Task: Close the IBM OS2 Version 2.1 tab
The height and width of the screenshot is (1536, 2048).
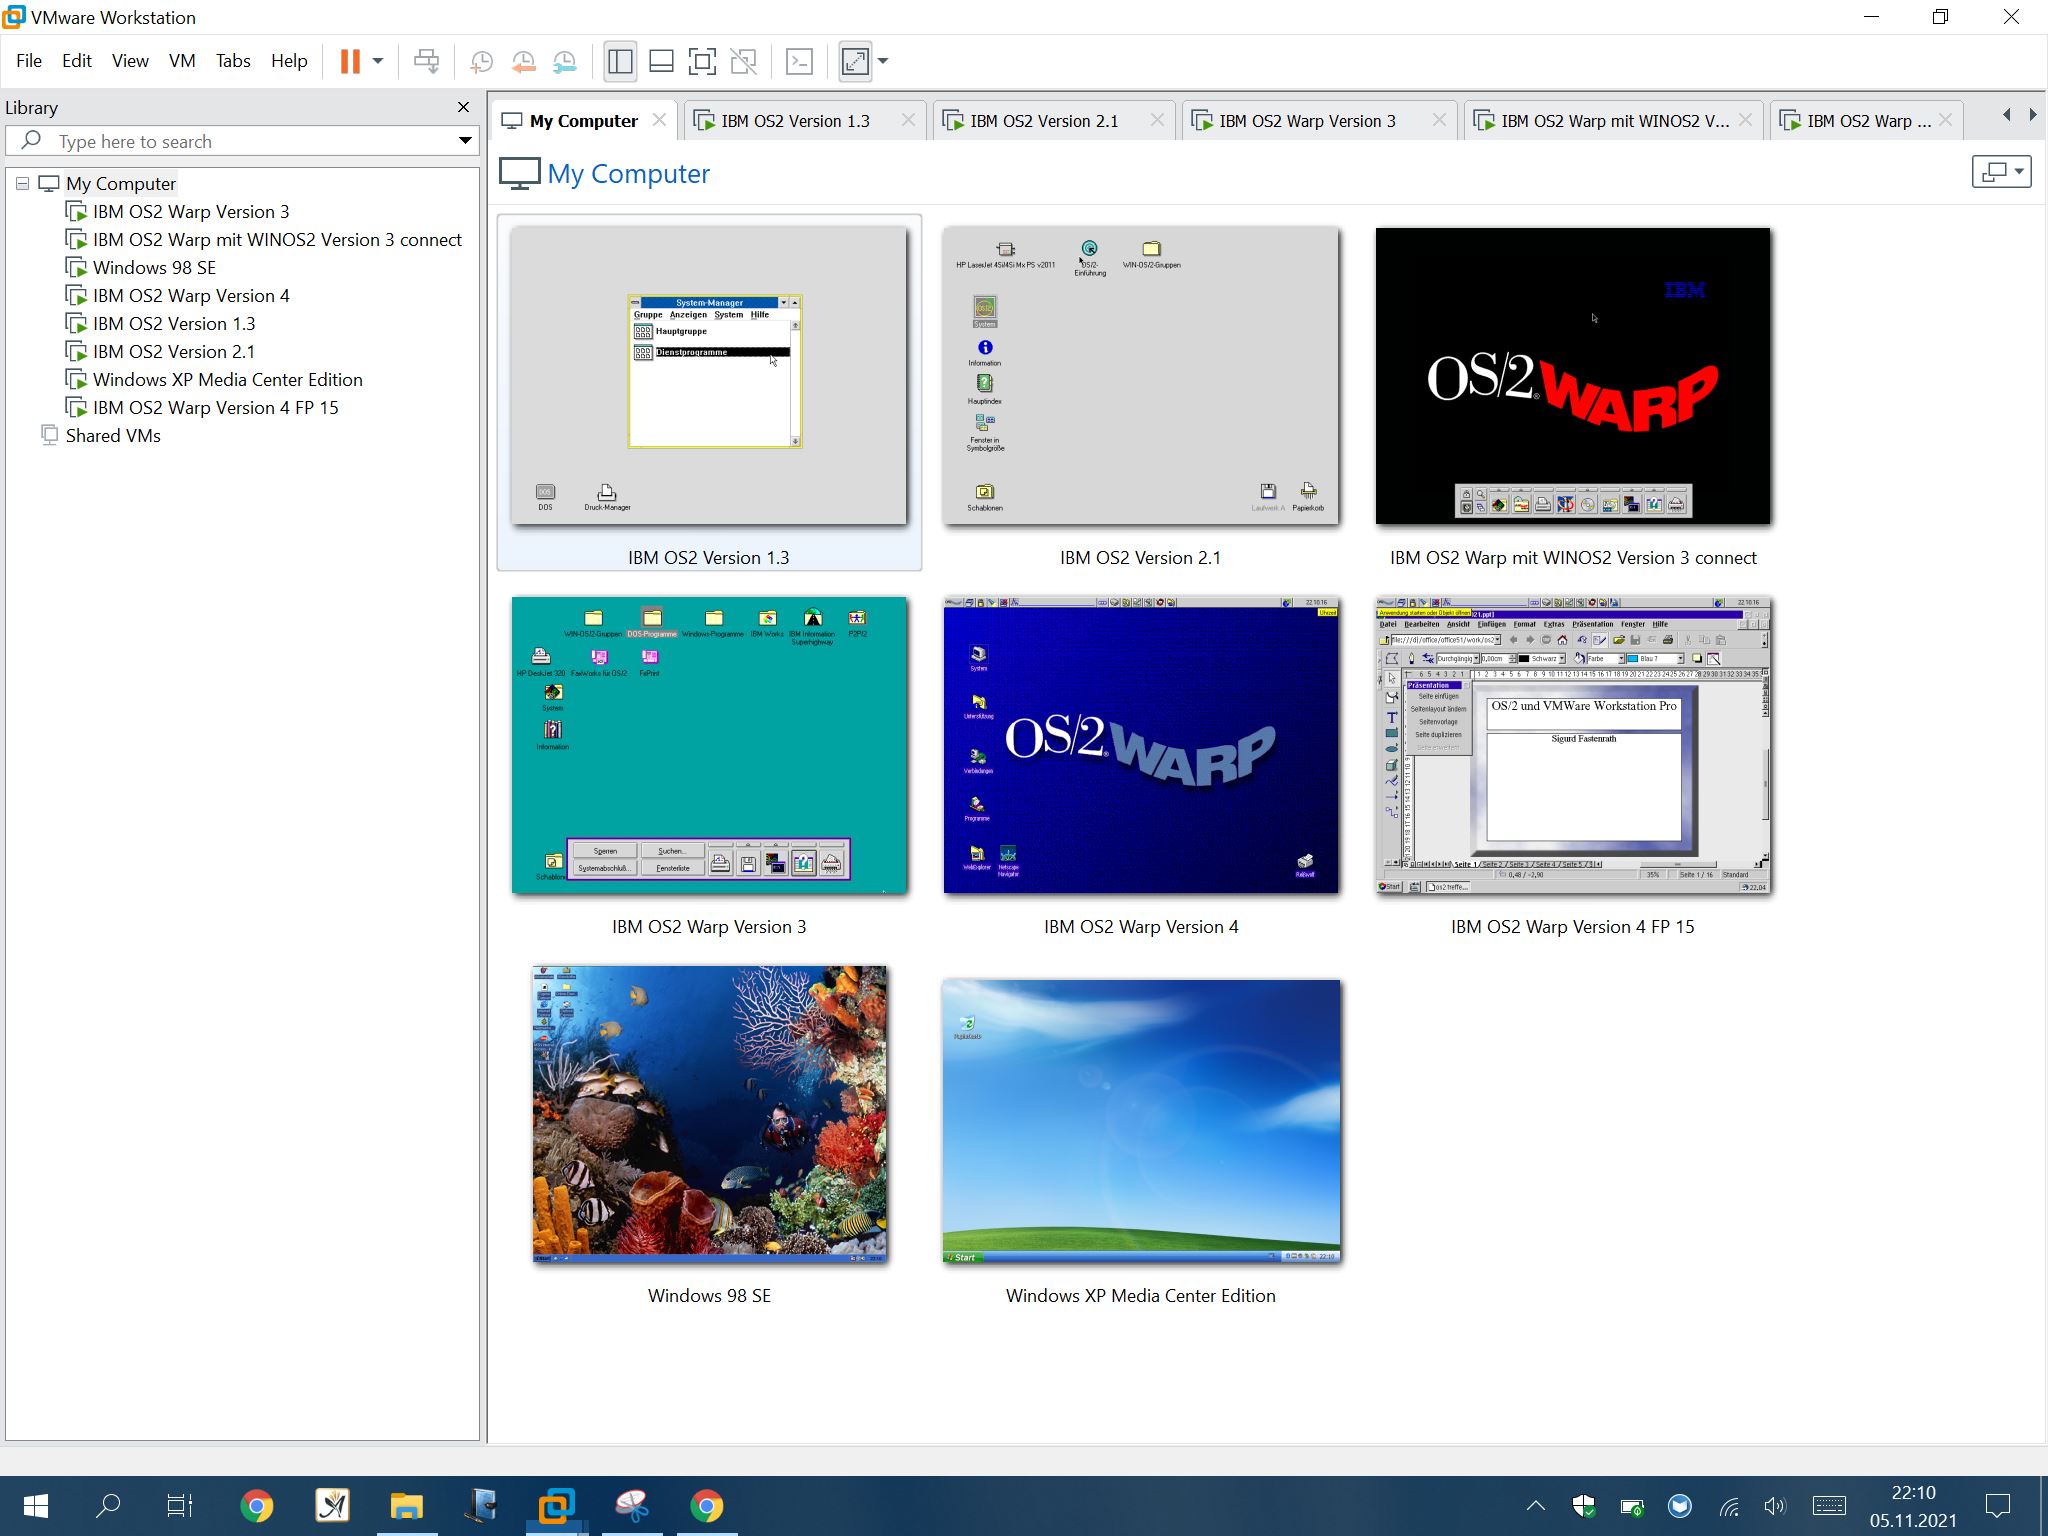Action: [1157, 120]
